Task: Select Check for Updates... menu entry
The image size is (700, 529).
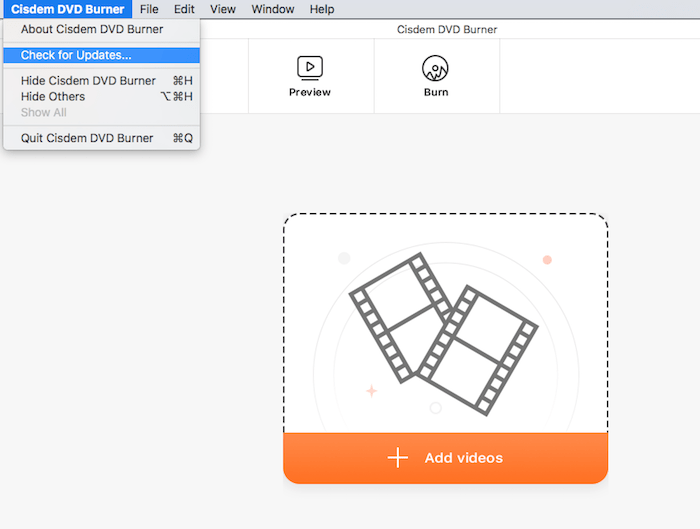Action: [x=76, y=55]
